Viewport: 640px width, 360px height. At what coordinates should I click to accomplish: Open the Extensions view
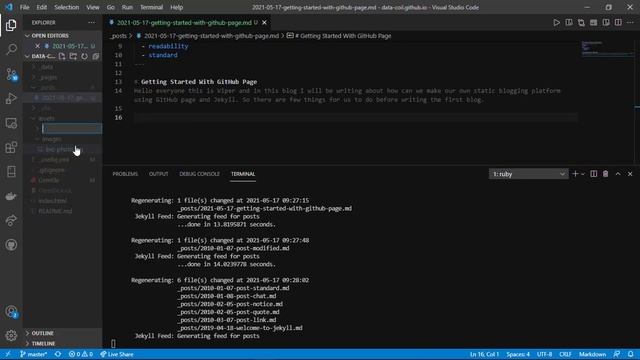click(x=11, y=147)
